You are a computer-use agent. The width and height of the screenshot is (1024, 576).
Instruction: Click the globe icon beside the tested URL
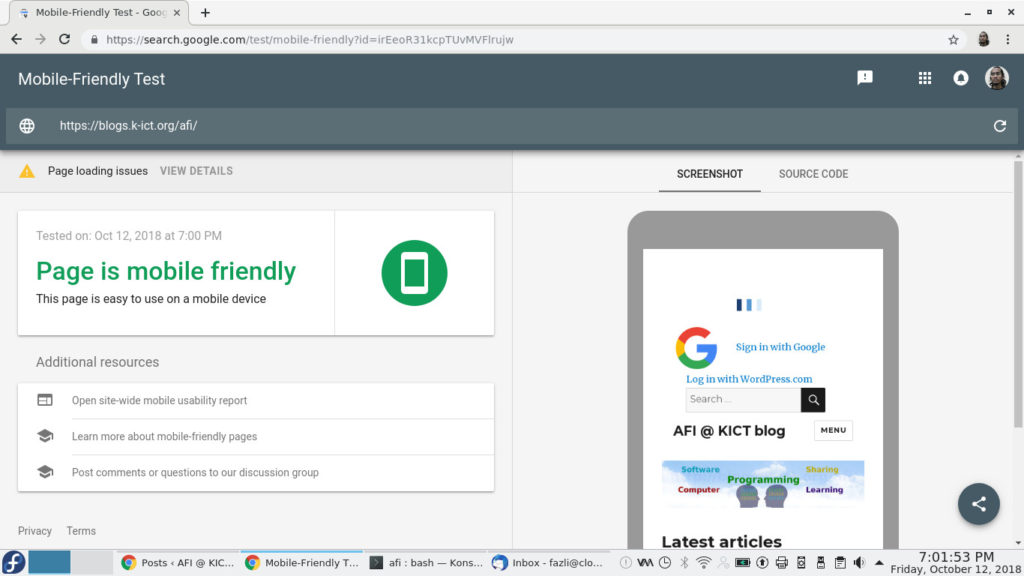coord(27,126)
